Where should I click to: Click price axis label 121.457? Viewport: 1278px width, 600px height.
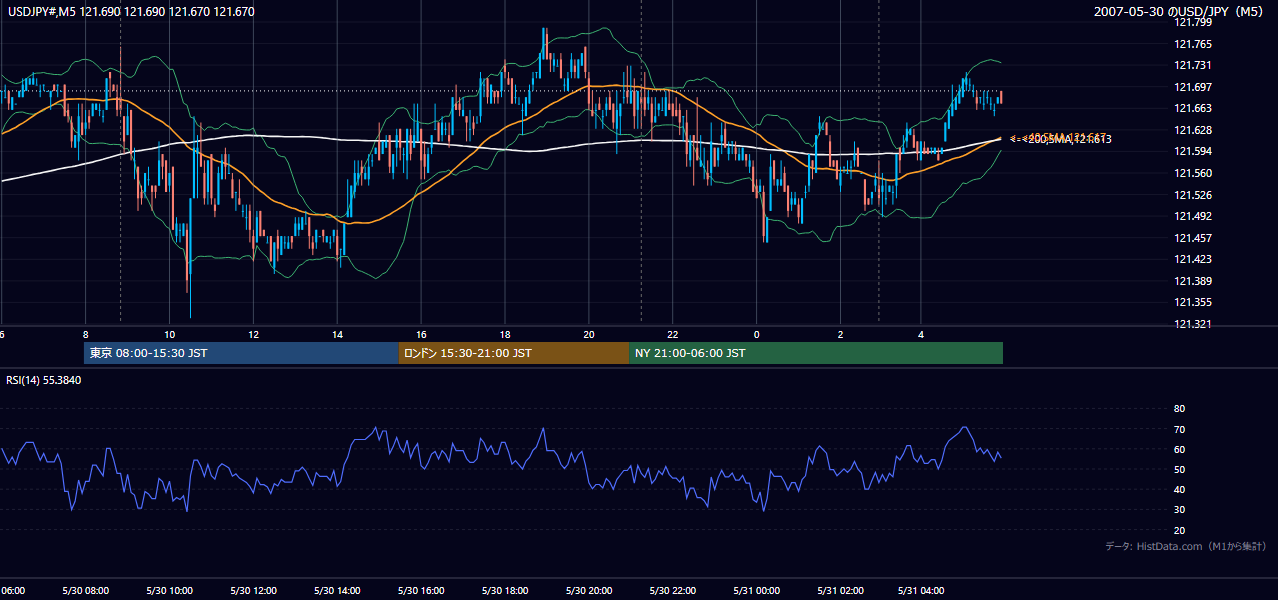click(1193, 238)
